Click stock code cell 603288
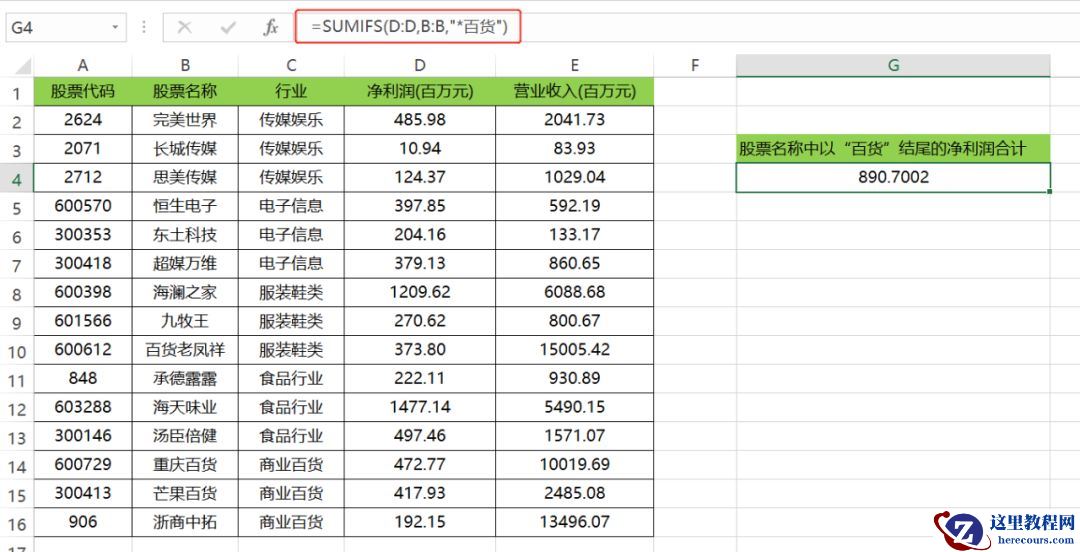 [x=83, y=407]
